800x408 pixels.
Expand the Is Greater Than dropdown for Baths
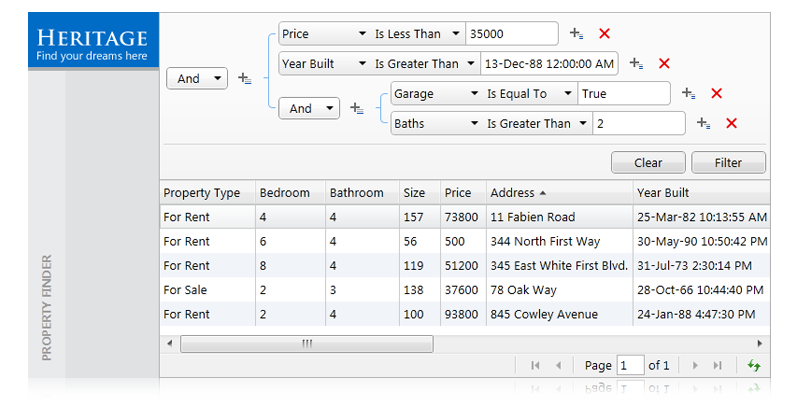537,123
